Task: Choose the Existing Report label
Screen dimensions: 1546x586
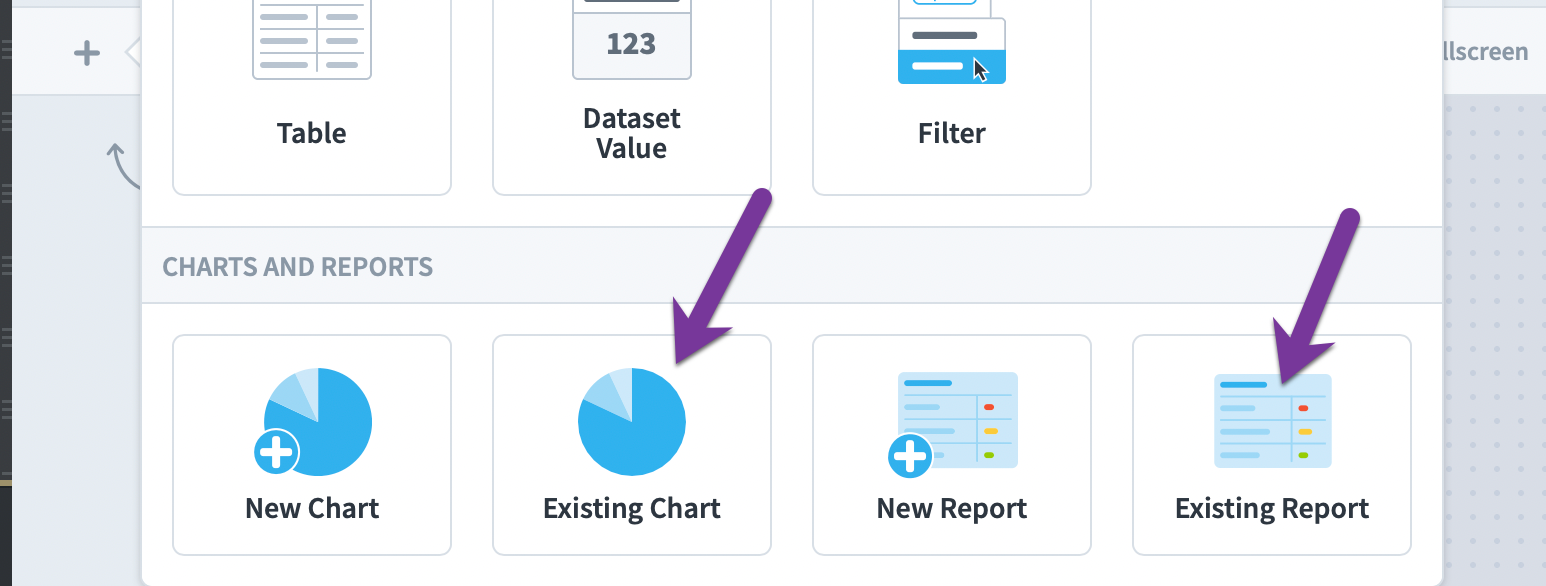Action: tap(1272, 508)
